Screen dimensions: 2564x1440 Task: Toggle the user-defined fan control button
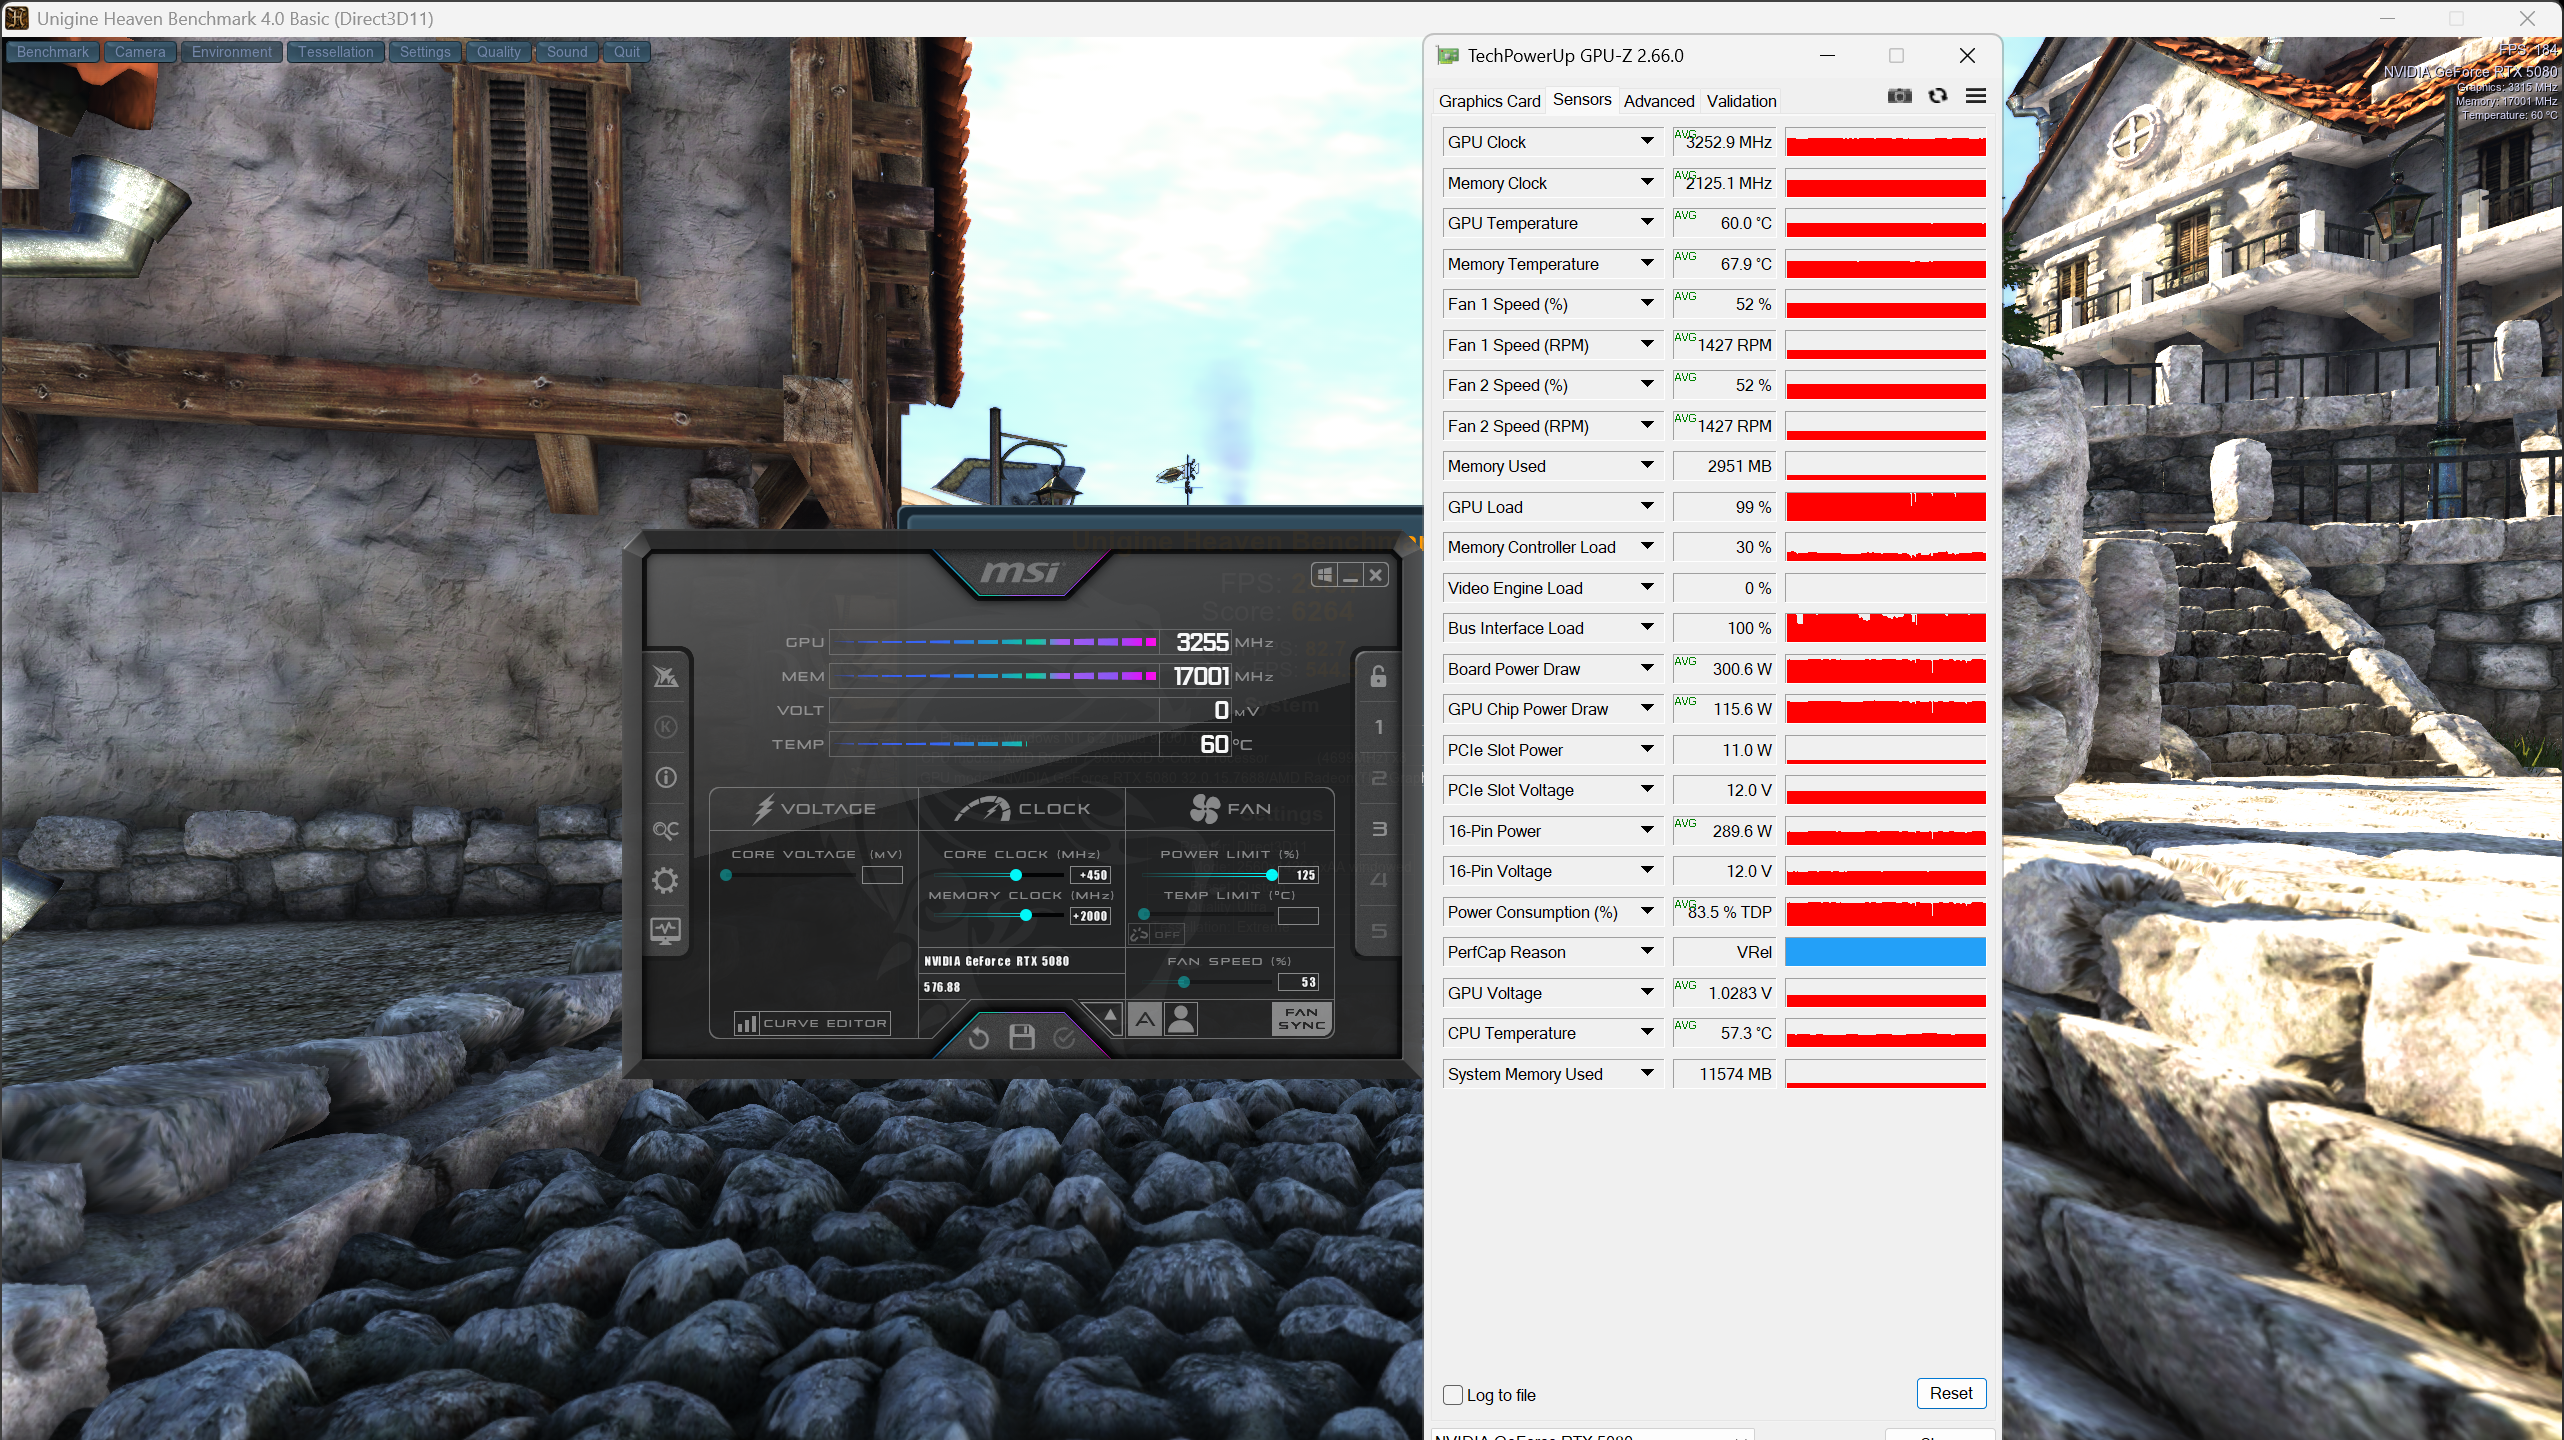[1181, 1019]
